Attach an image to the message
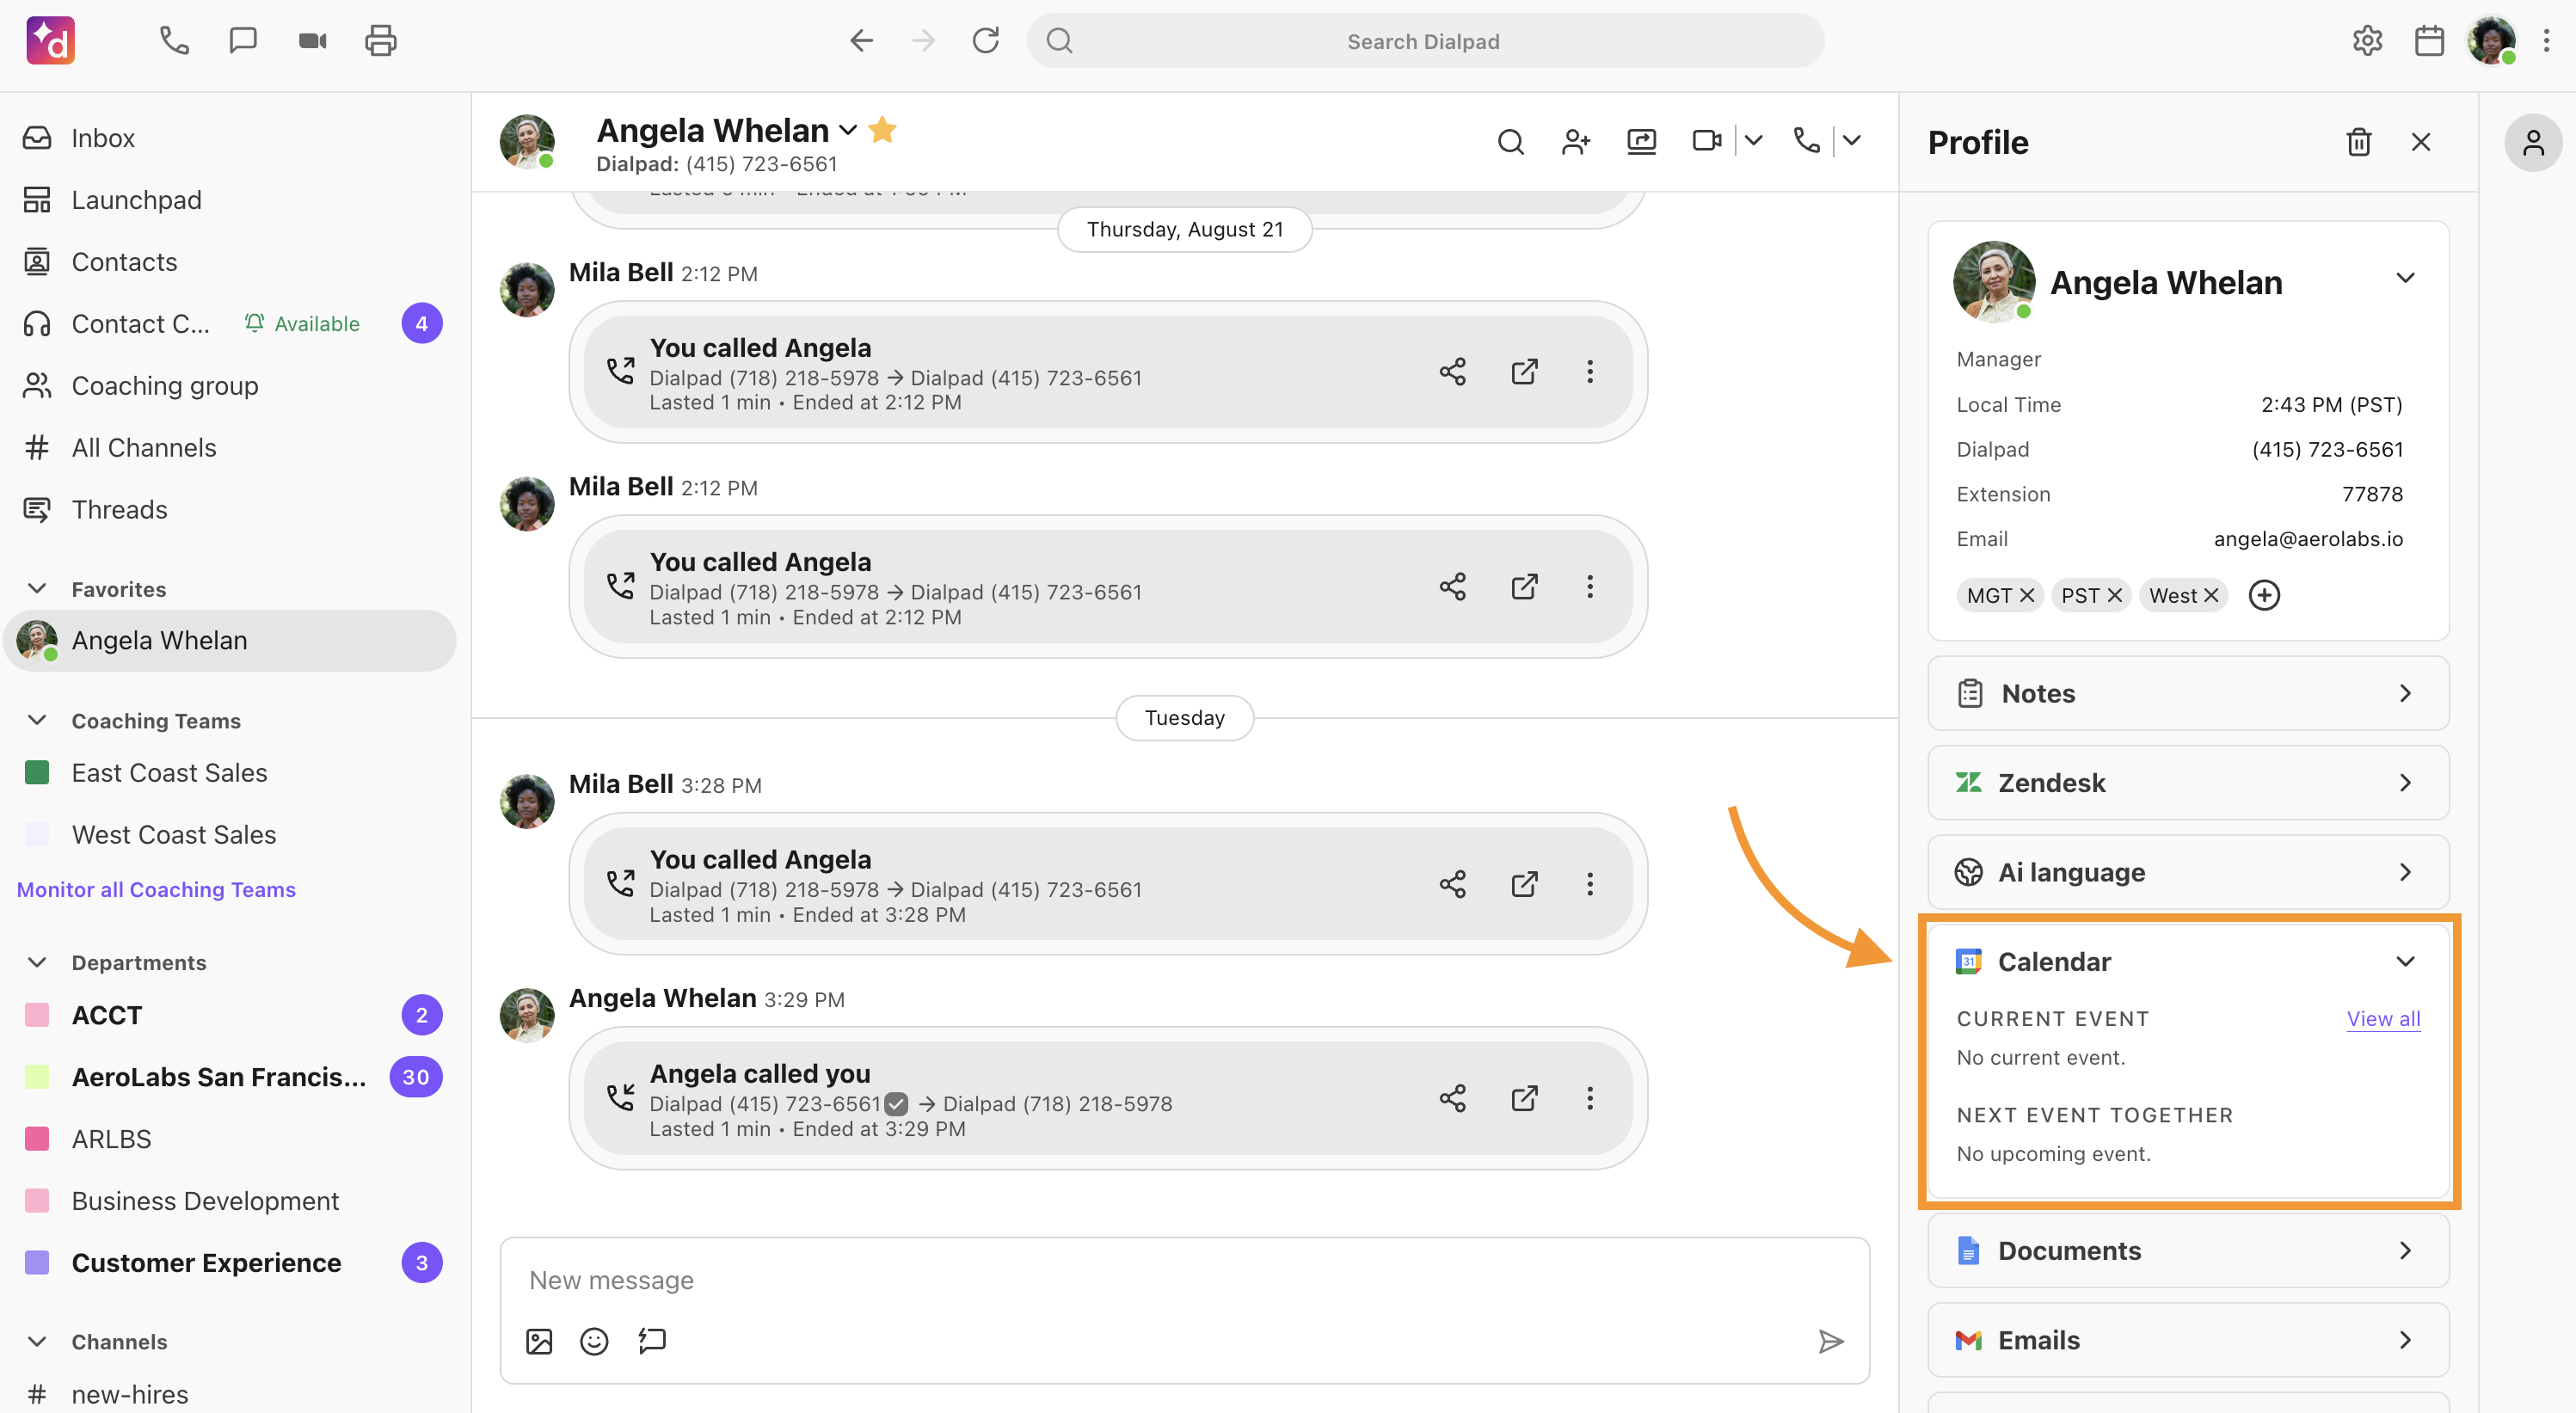 (x=539, y=1341)
